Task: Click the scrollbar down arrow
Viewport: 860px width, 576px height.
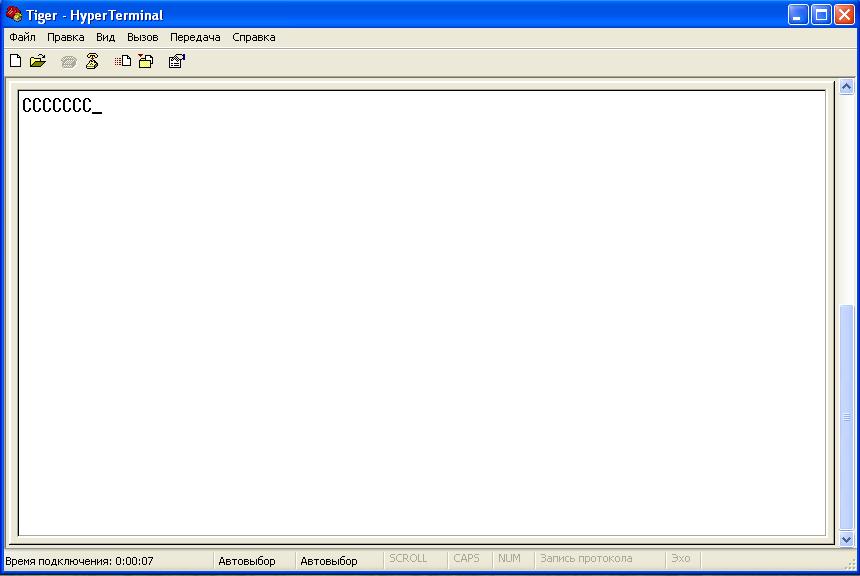Action: (847, 538)
